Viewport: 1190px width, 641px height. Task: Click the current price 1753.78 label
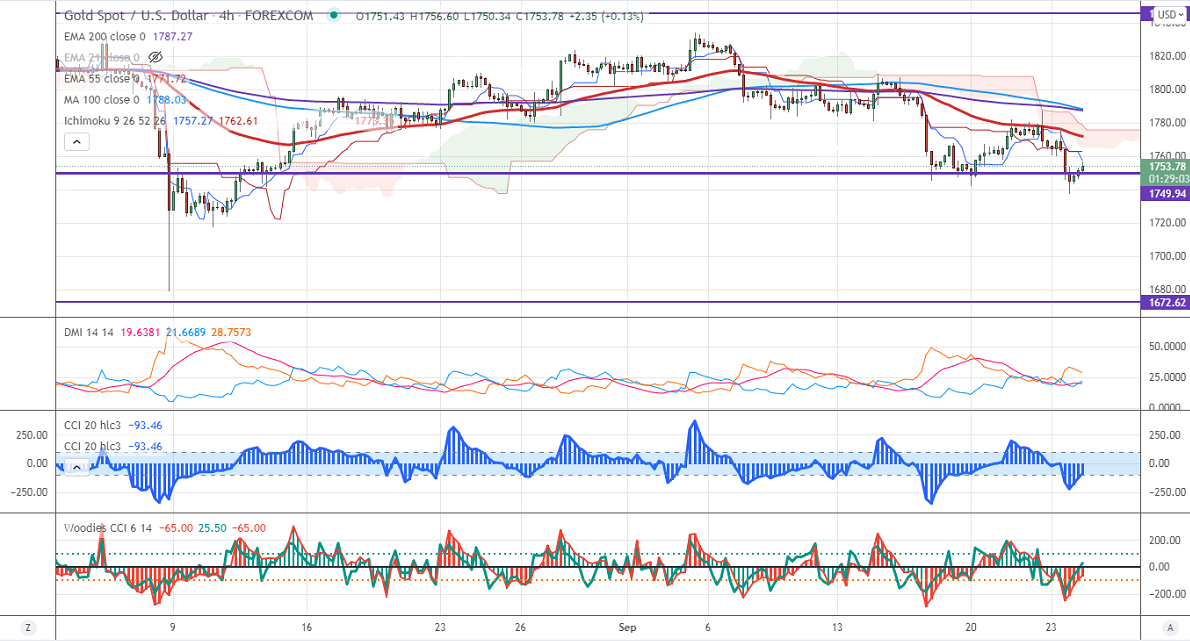(x=1164, y=166)
